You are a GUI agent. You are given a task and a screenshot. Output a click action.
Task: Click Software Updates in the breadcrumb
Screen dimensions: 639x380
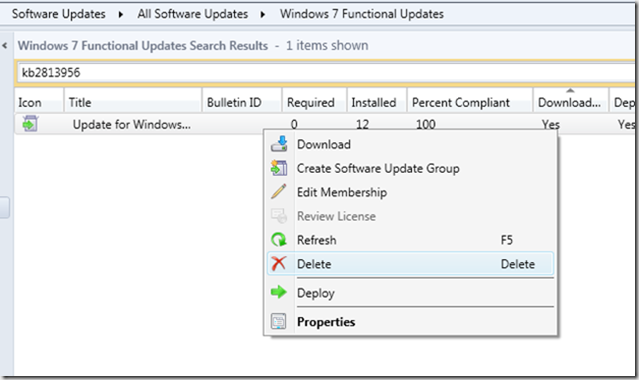click(x=58, y=14)
